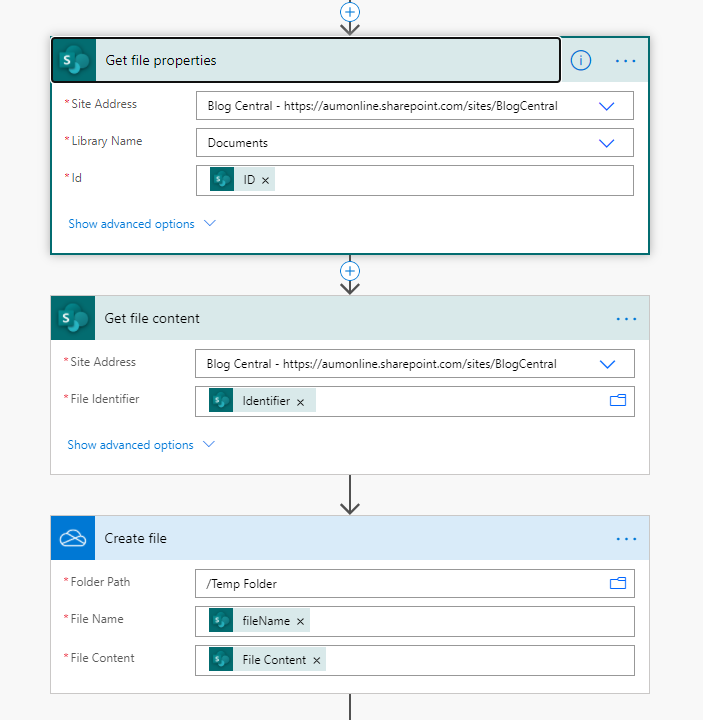Screen dimensions: 703x720
Task: Remove the File Content token
Action: 316,660
